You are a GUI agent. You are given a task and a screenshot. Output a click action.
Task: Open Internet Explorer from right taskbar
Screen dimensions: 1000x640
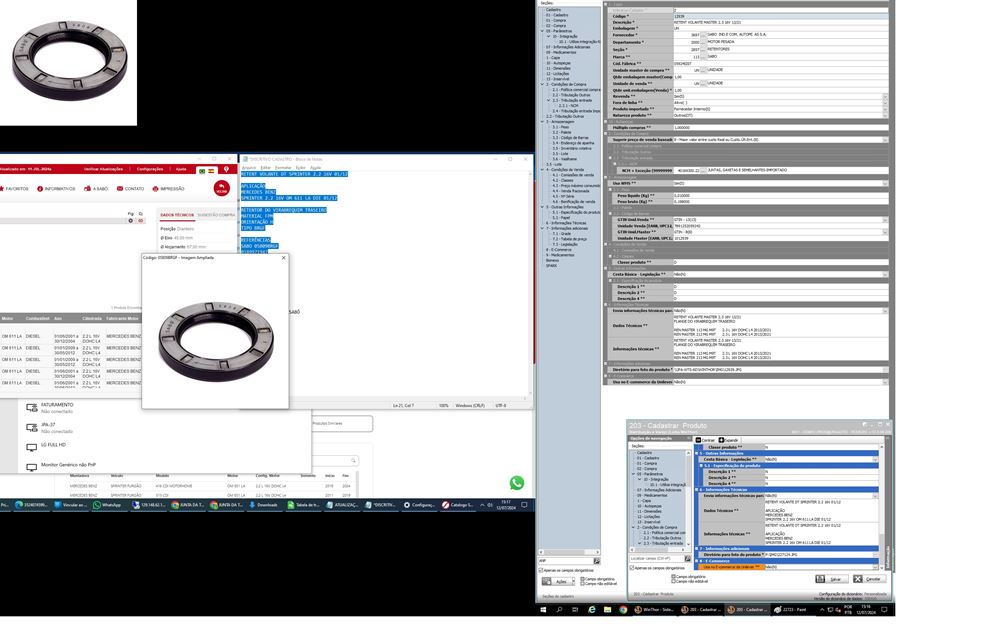(x=591, y=610)
